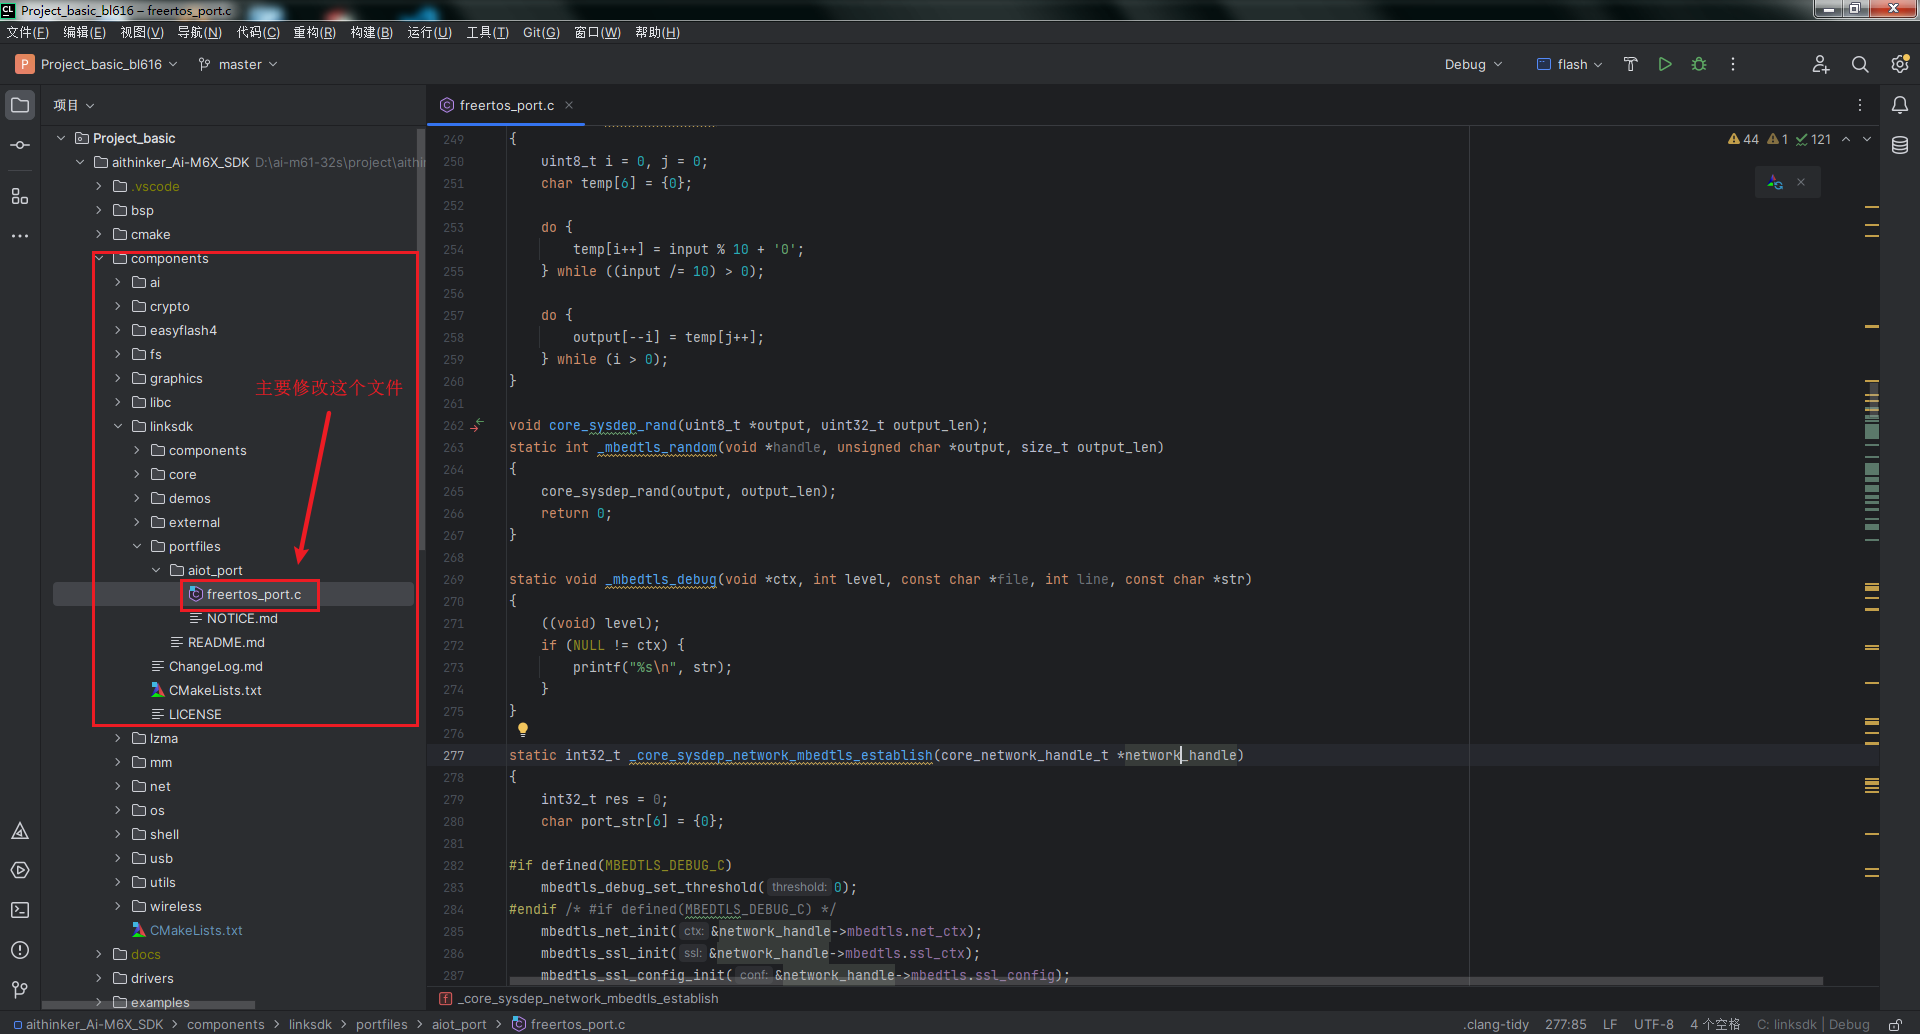The height and width of the screenshot is (1034, 1920).
Task: Click the editor horizontal scrollbar
Action: [1166, 981]
